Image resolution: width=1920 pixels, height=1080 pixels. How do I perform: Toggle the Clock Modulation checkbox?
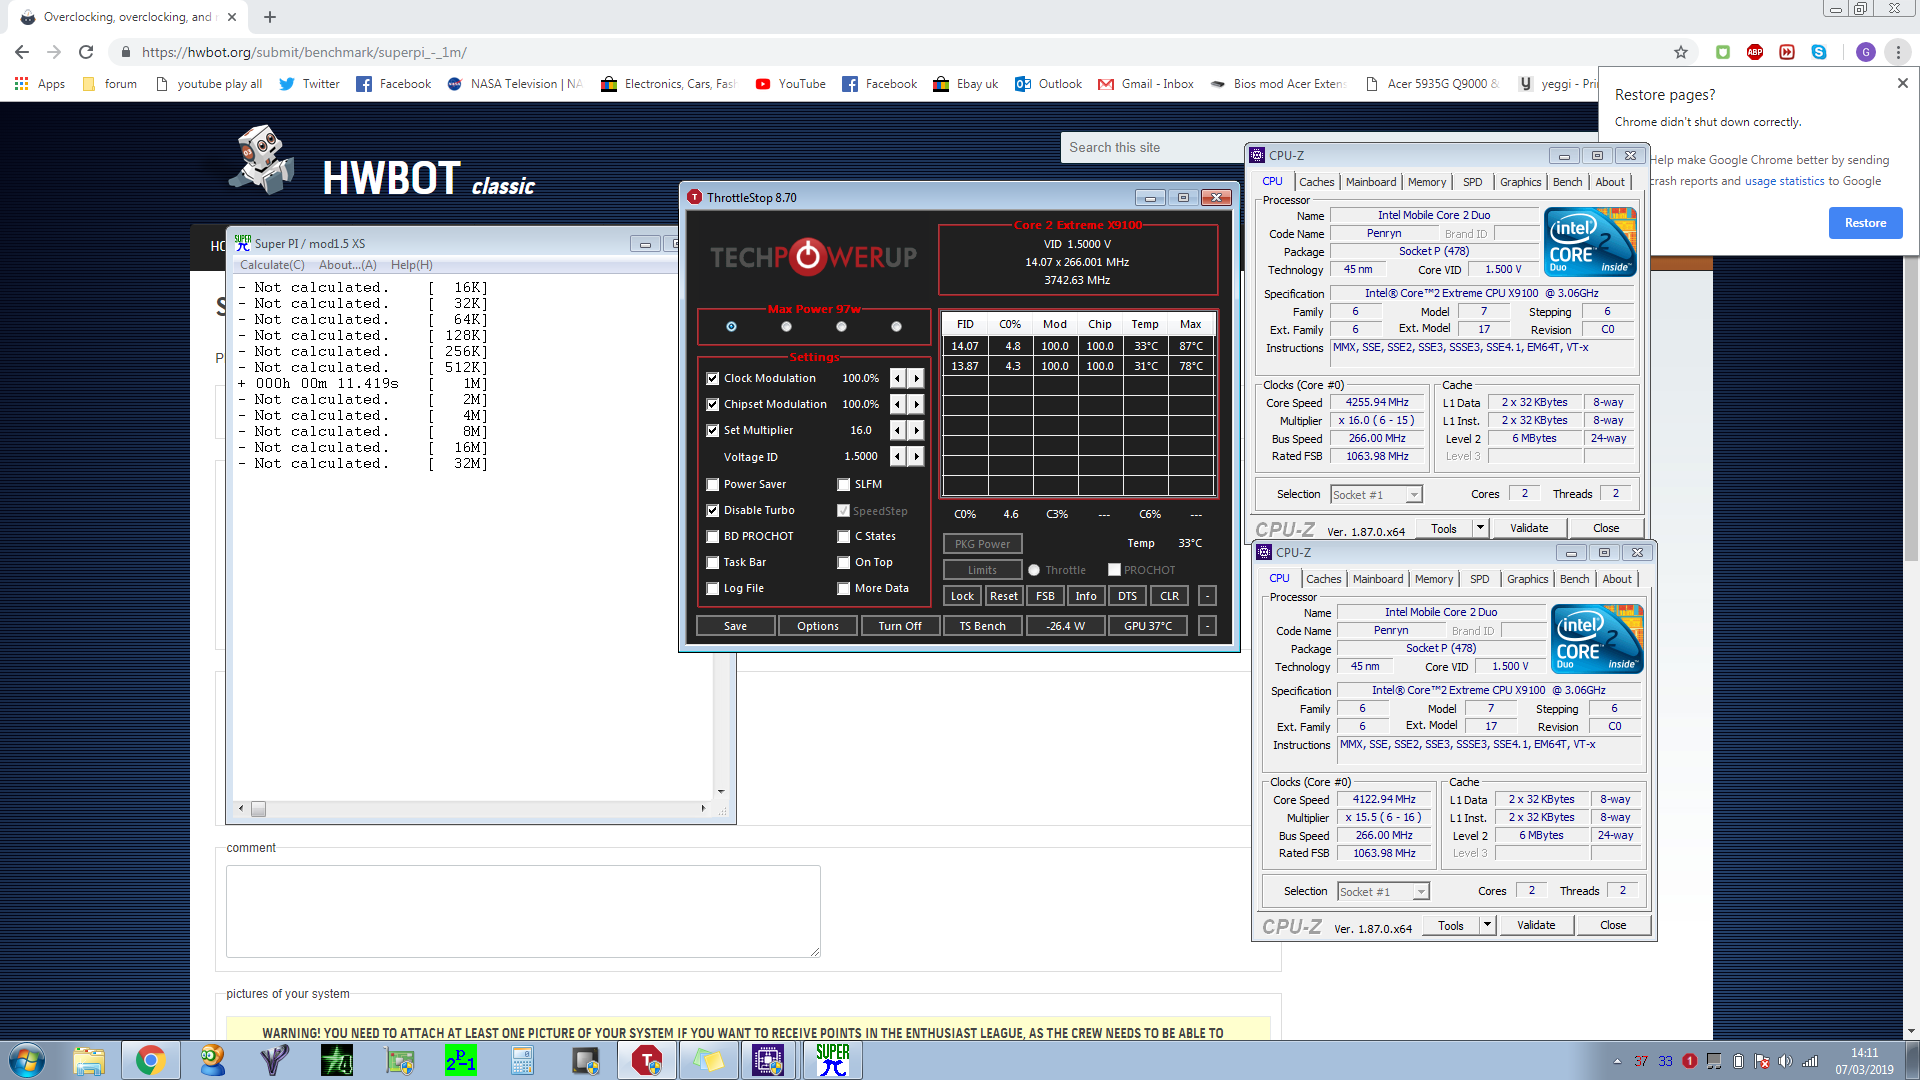point(713,378)
